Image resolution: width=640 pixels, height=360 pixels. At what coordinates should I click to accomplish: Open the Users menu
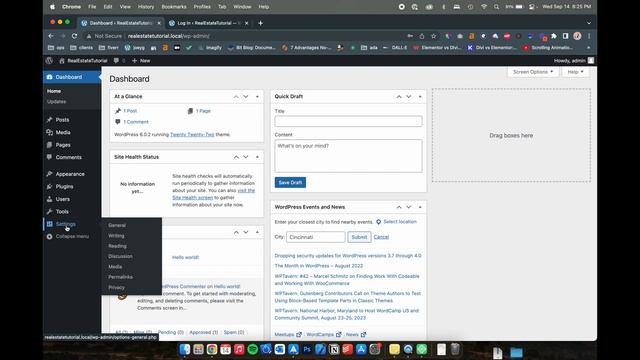[62, 199]
